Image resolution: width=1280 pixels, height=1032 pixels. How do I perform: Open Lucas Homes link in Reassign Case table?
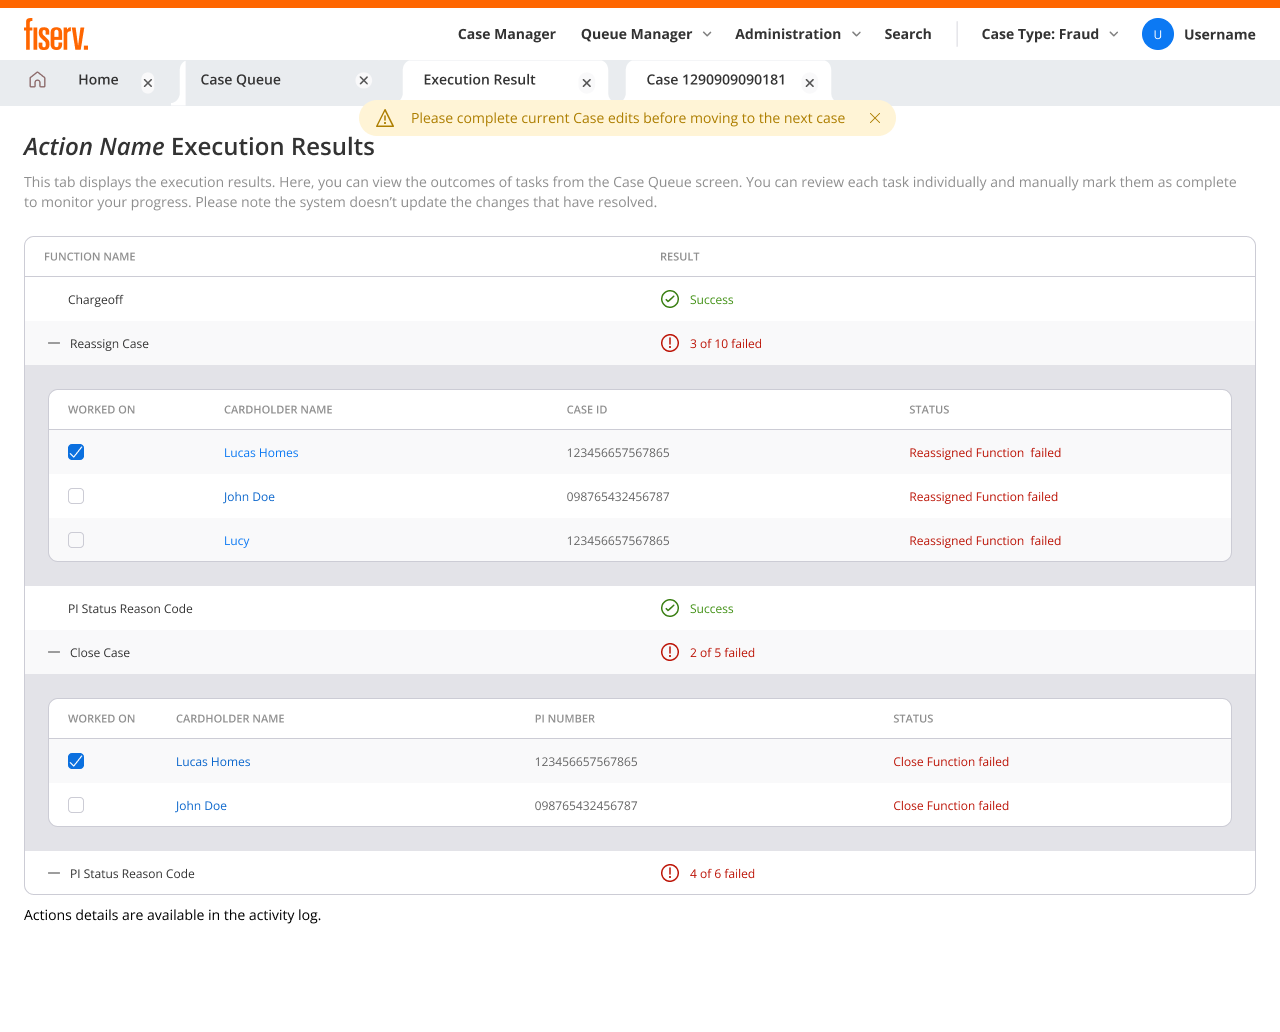(x=261, y=452)
